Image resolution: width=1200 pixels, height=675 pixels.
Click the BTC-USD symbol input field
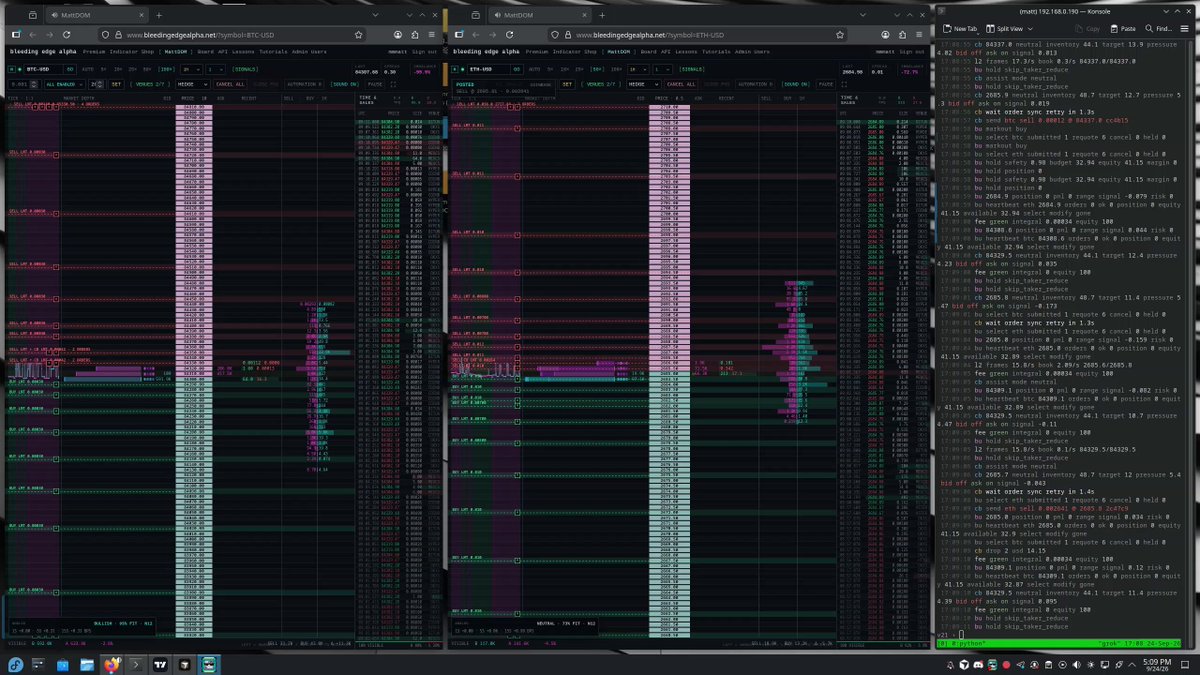point(42,69)
